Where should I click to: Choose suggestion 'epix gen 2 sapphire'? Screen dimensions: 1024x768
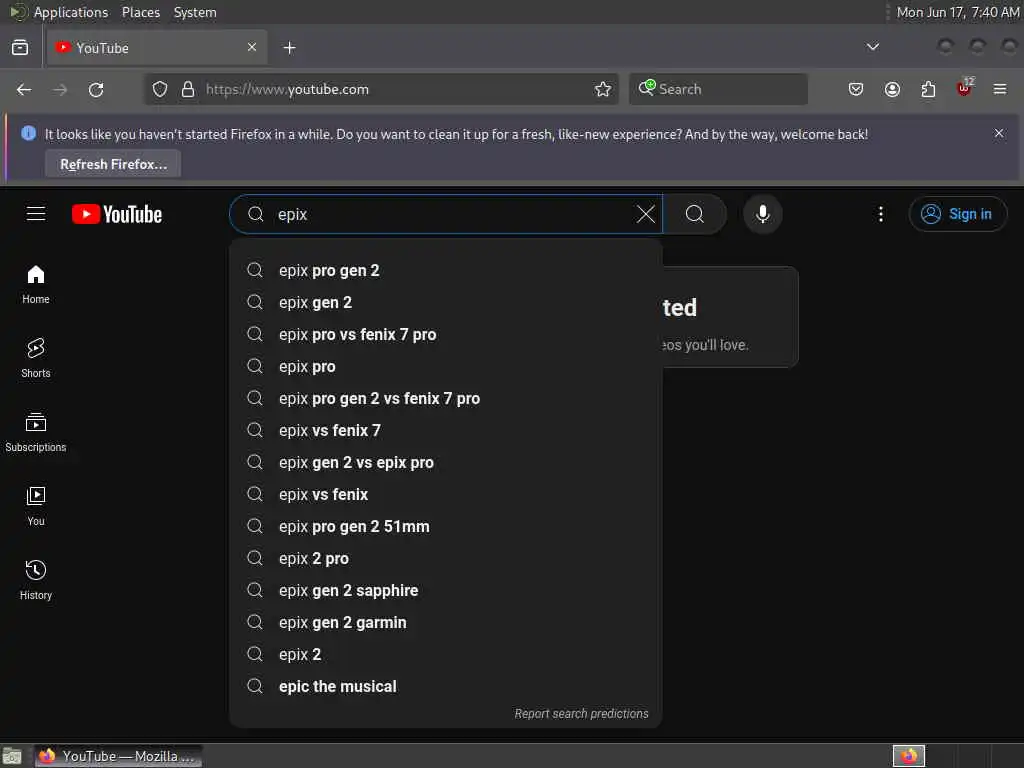[445, 590]
